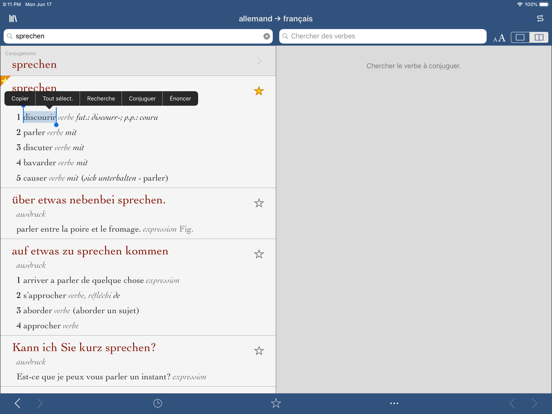Go forward in conjugation panel
552x414 pixels.
(534, 403)
